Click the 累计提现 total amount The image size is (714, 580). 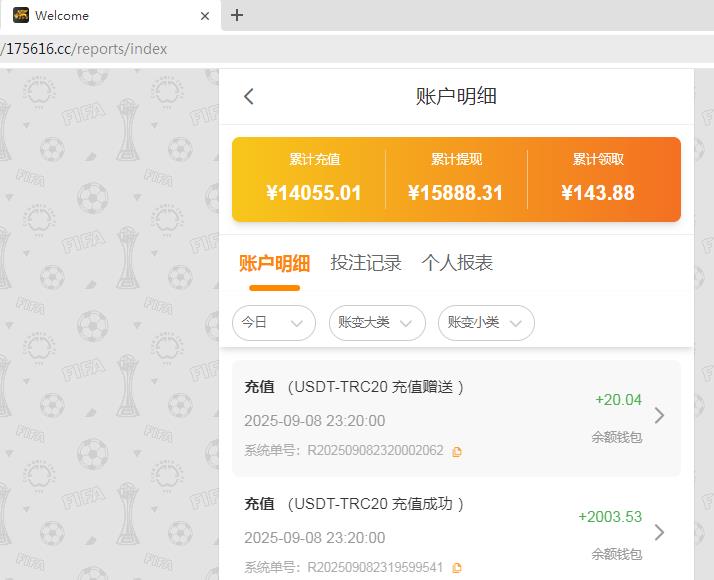(x=456, y=193)
